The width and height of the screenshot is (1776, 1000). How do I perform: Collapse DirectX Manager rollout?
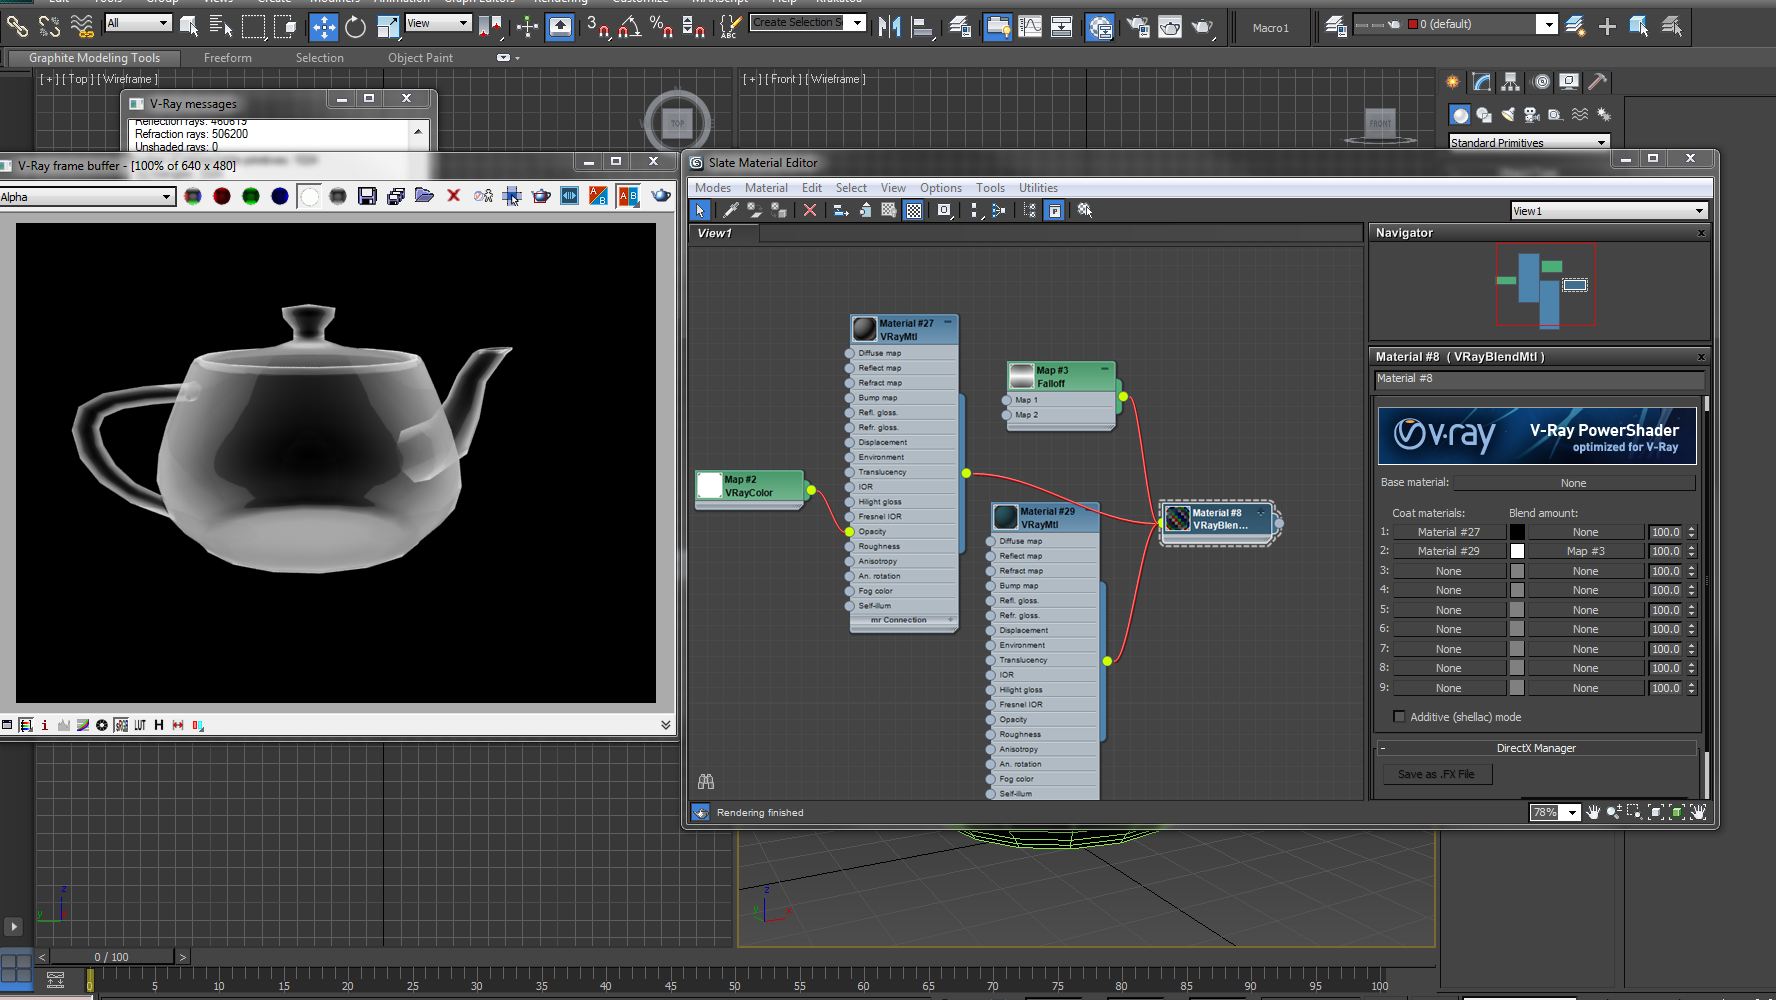1536,748
